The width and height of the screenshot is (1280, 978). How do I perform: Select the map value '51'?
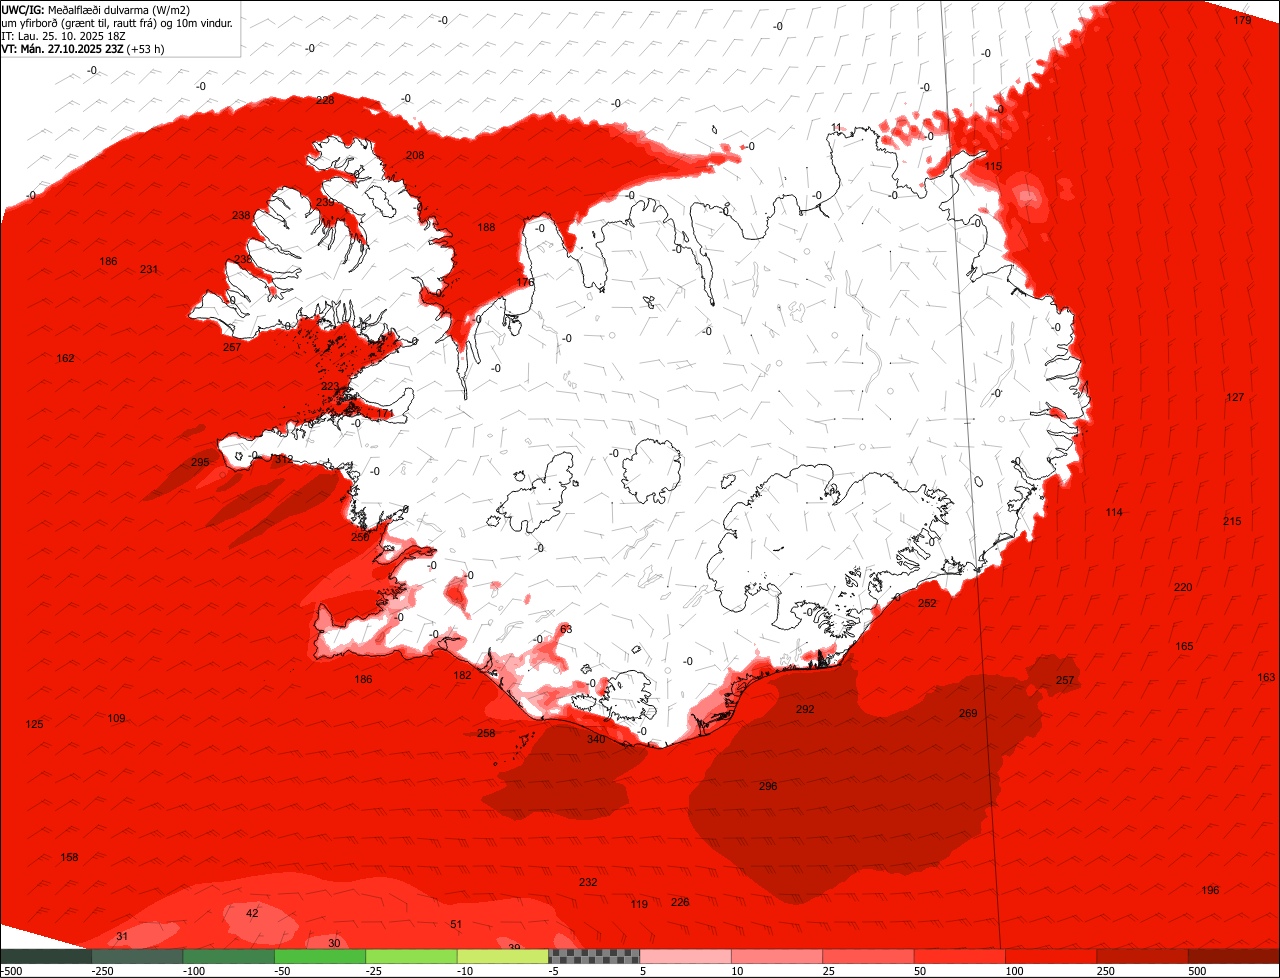click(456, 924)
